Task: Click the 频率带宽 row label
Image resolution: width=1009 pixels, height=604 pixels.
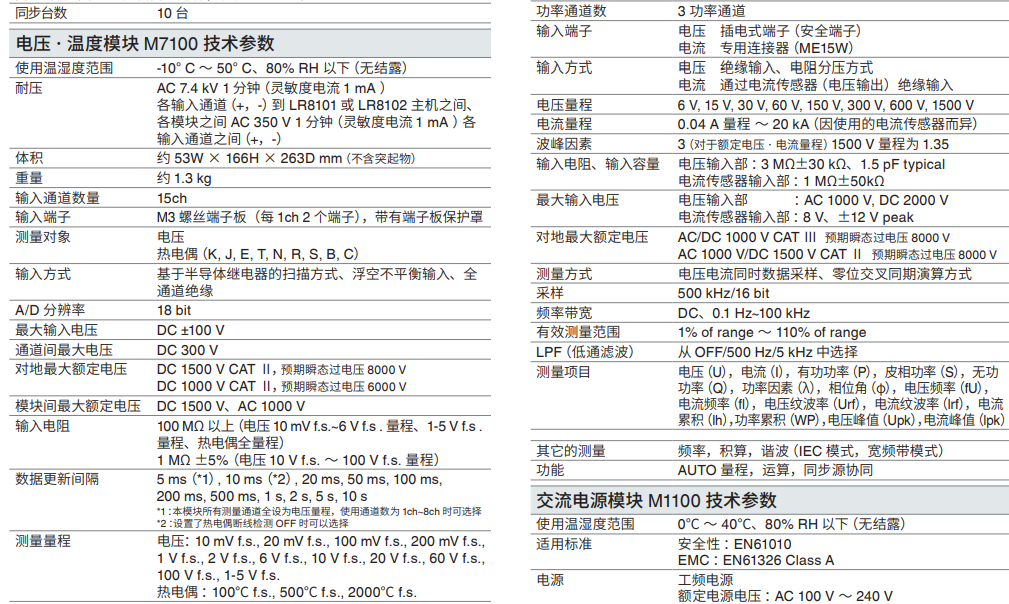Action: point(564,313)
